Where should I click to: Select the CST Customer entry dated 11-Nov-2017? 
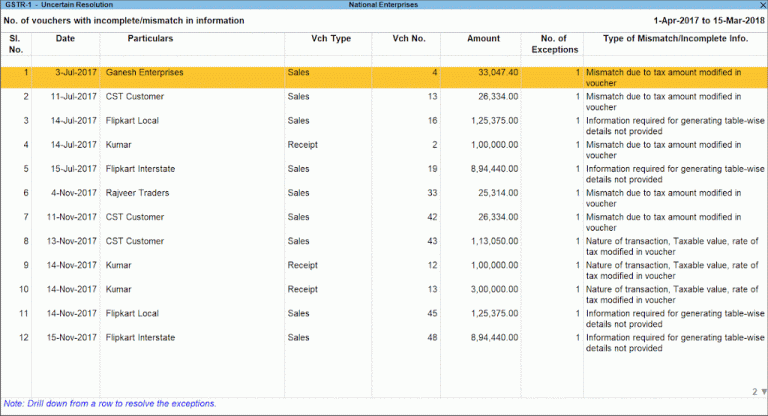coord(384,221)
